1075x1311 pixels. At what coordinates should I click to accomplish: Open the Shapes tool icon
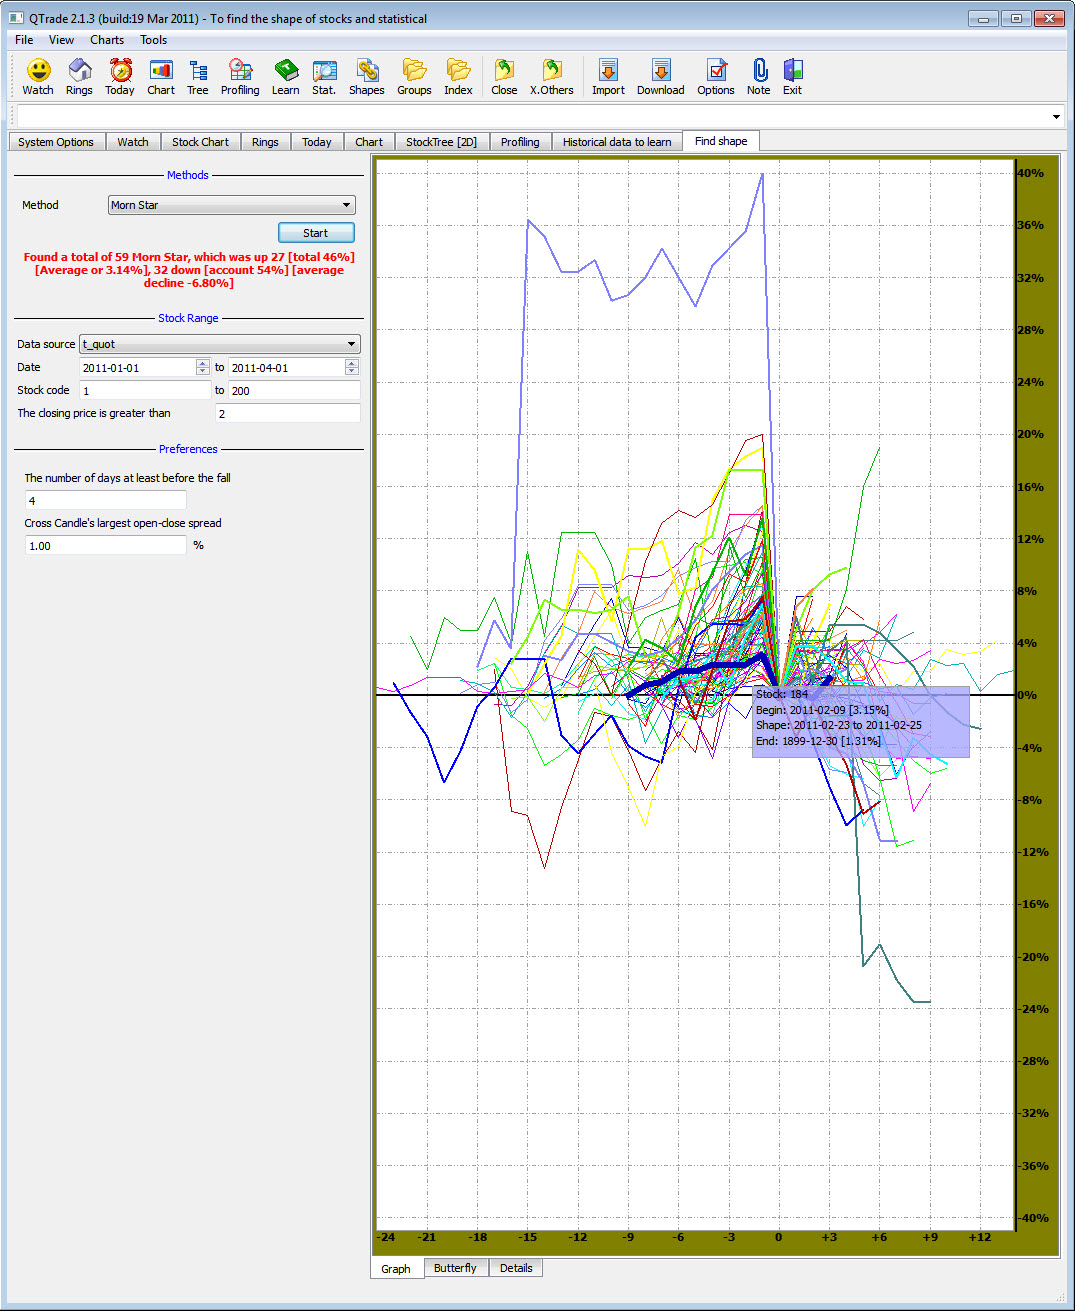pyautogui.click(x=366, y=70)
